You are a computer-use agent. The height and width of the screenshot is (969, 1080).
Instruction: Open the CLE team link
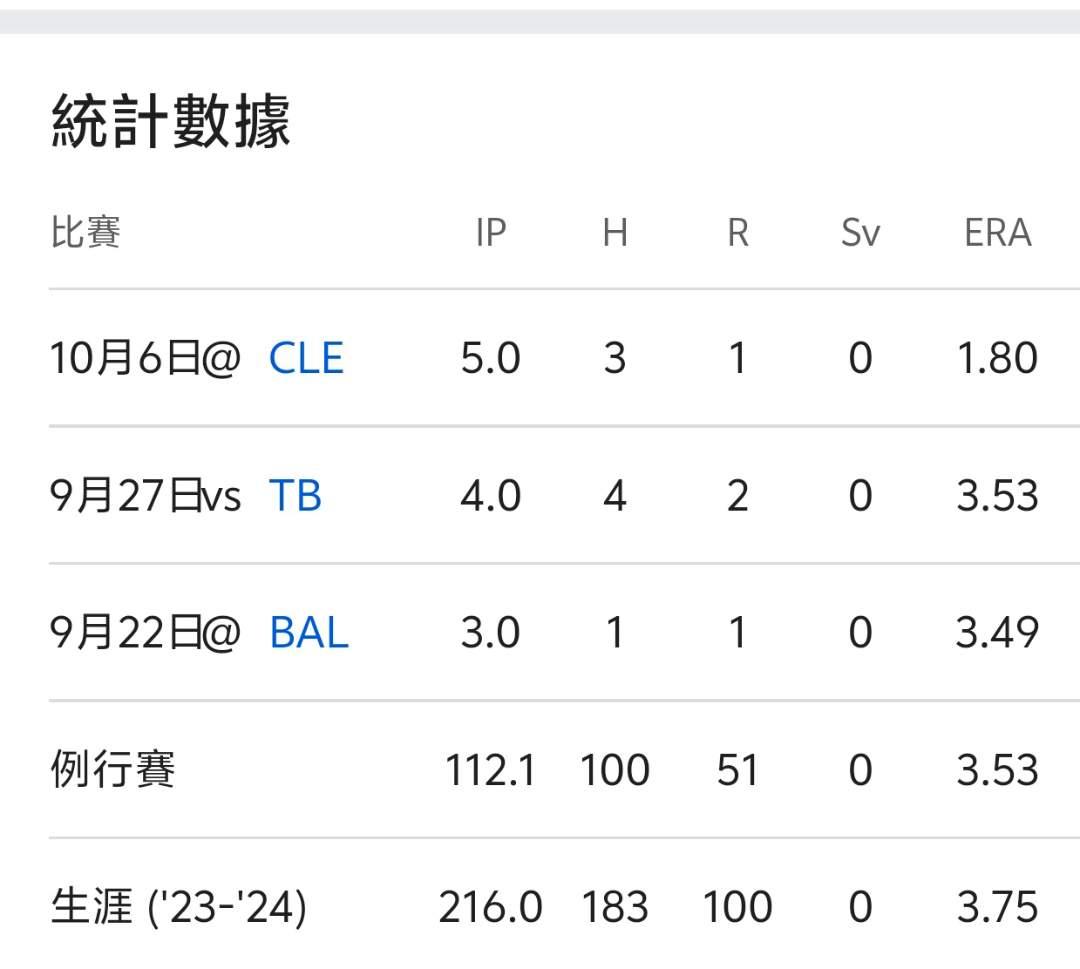click(x=306, y=358)
